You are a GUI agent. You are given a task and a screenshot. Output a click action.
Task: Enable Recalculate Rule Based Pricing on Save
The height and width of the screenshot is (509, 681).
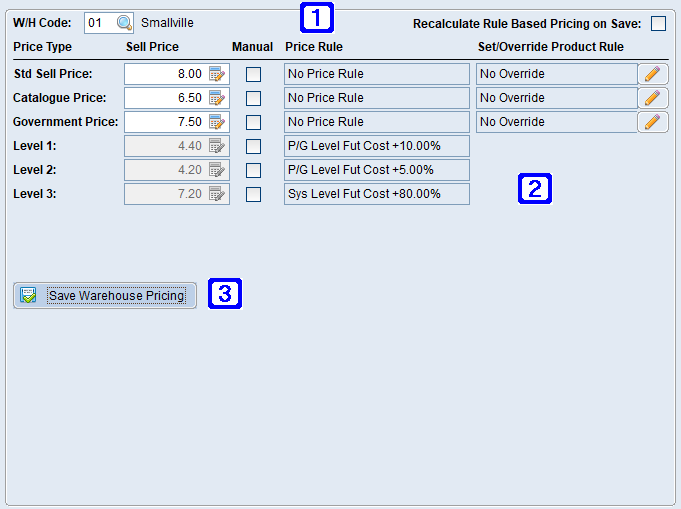point(658,23)
